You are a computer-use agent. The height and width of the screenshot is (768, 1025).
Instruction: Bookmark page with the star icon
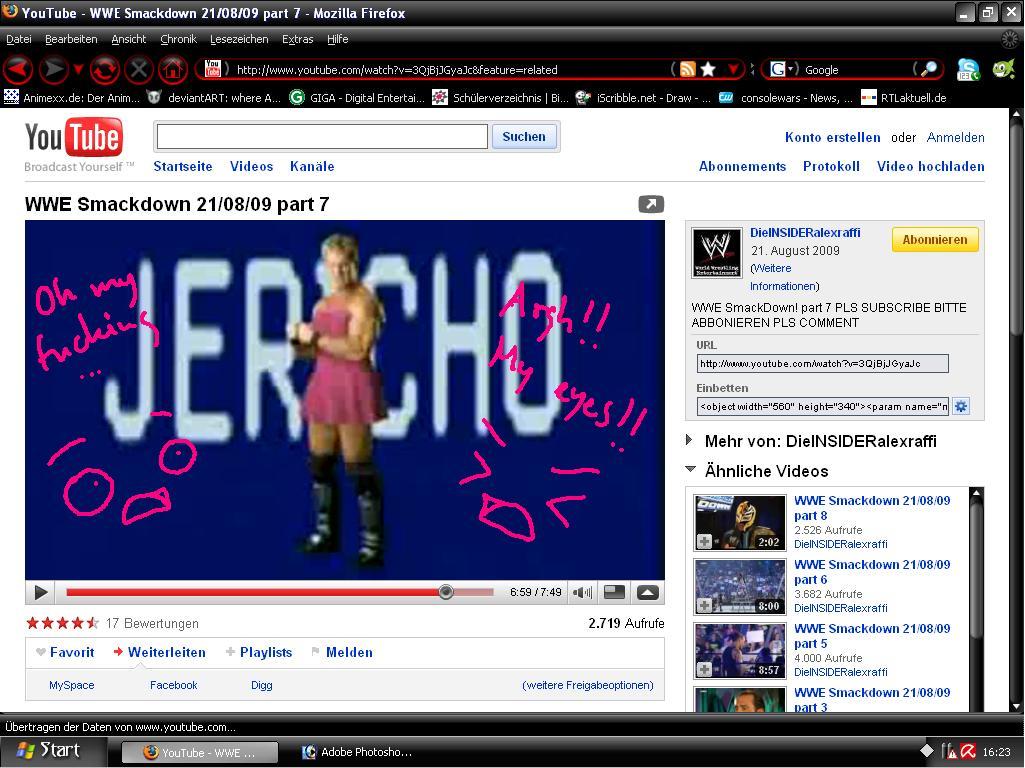tap(708, 69)
